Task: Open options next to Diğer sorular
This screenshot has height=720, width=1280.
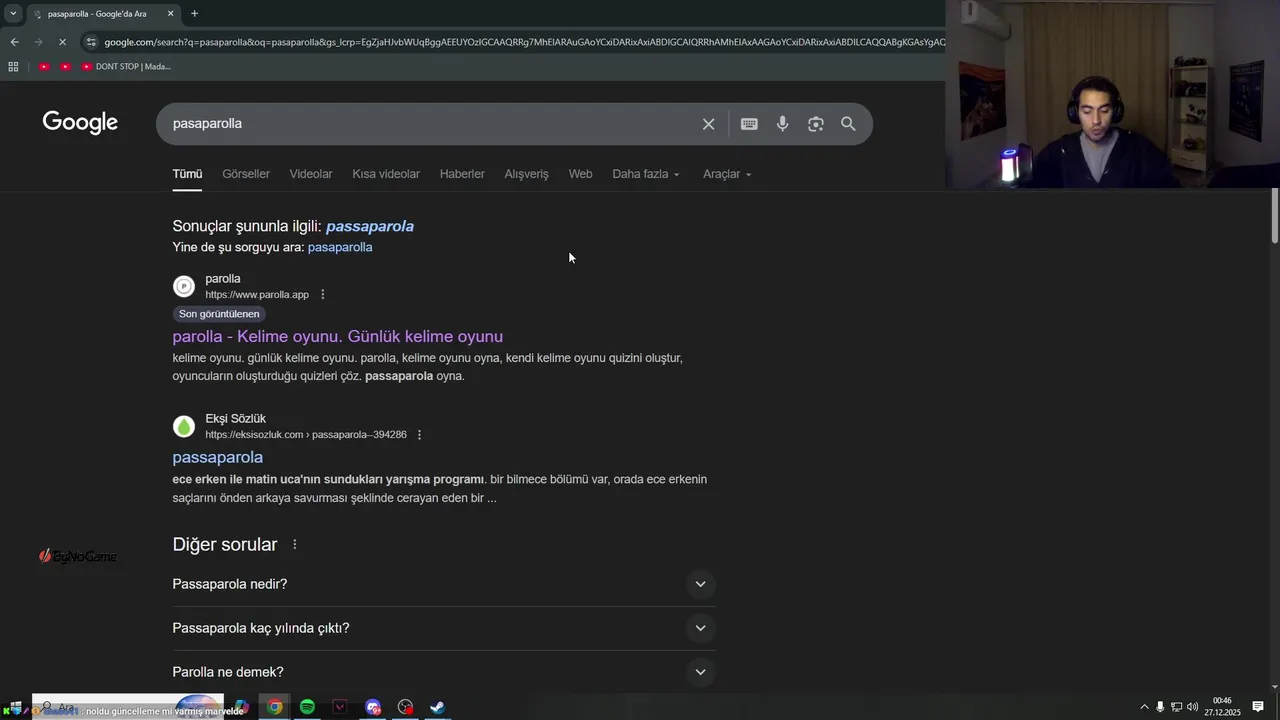Action: tap(294, 545)
